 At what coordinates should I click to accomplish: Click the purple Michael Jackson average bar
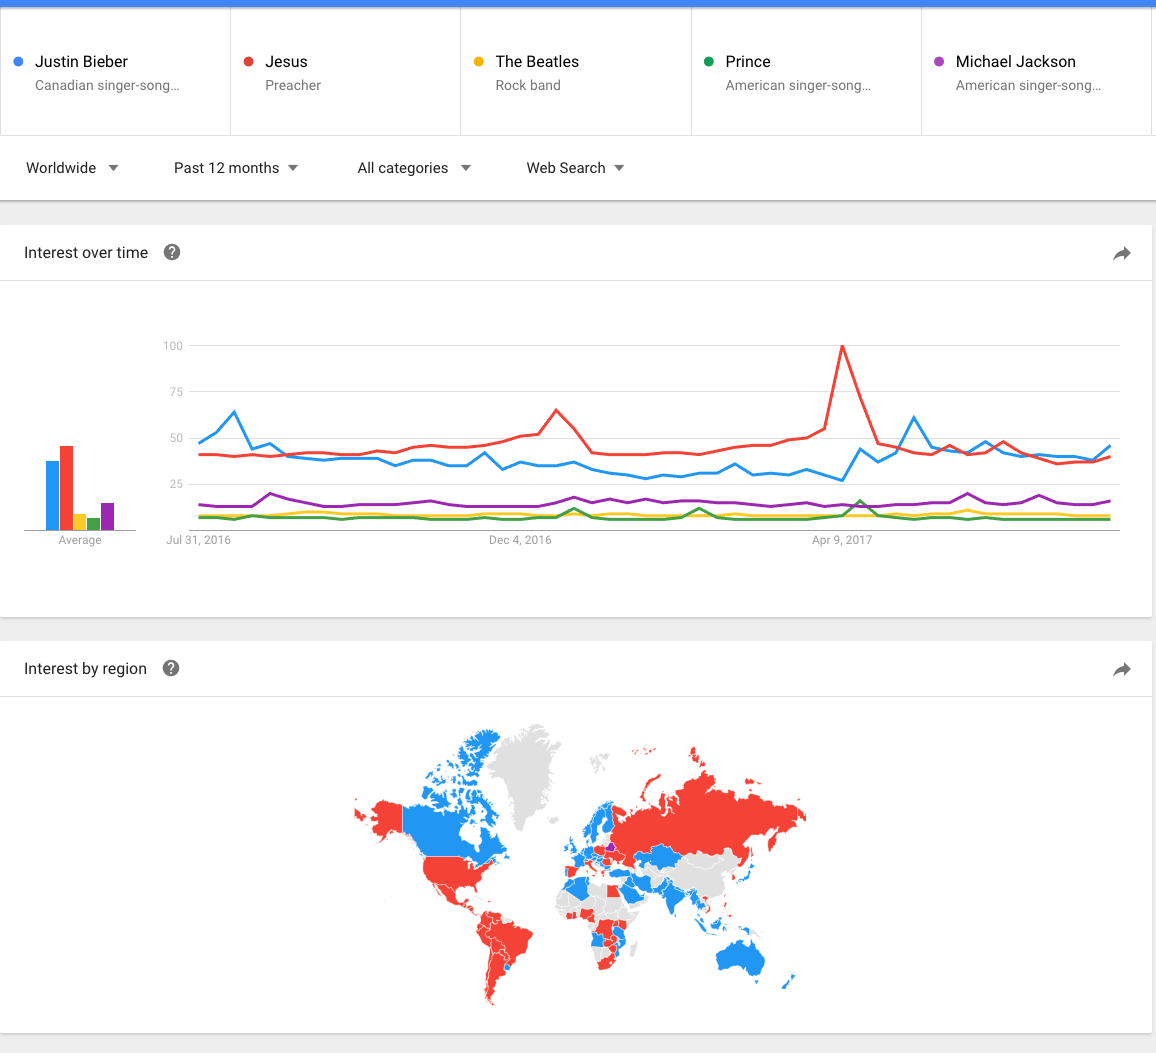[108, 517]
